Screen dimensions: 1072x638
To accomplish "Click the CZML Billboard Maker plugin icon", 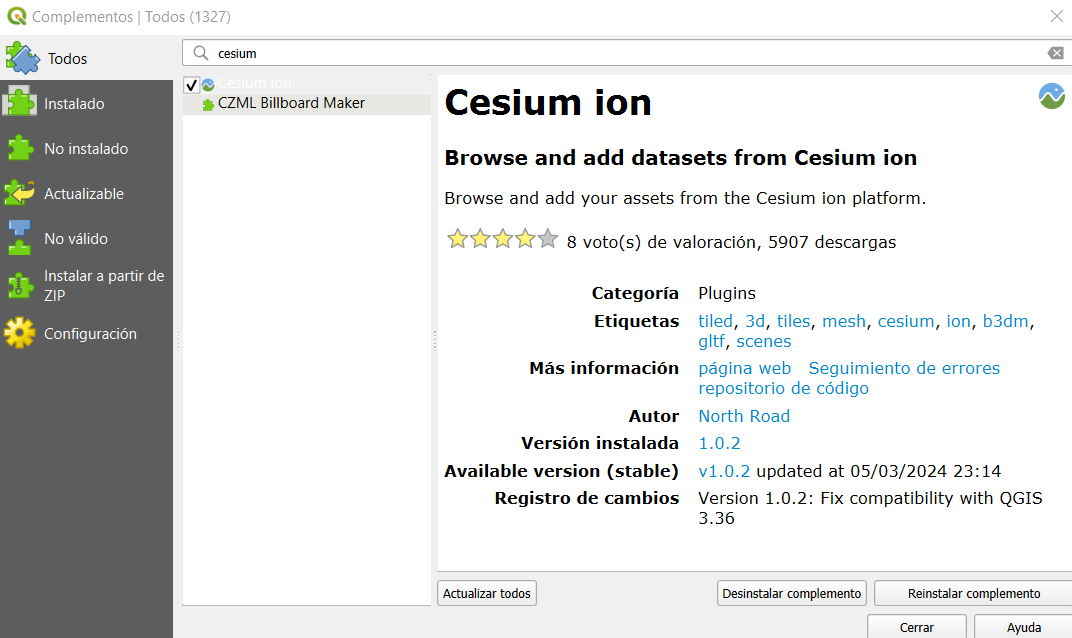I will 209,104.
